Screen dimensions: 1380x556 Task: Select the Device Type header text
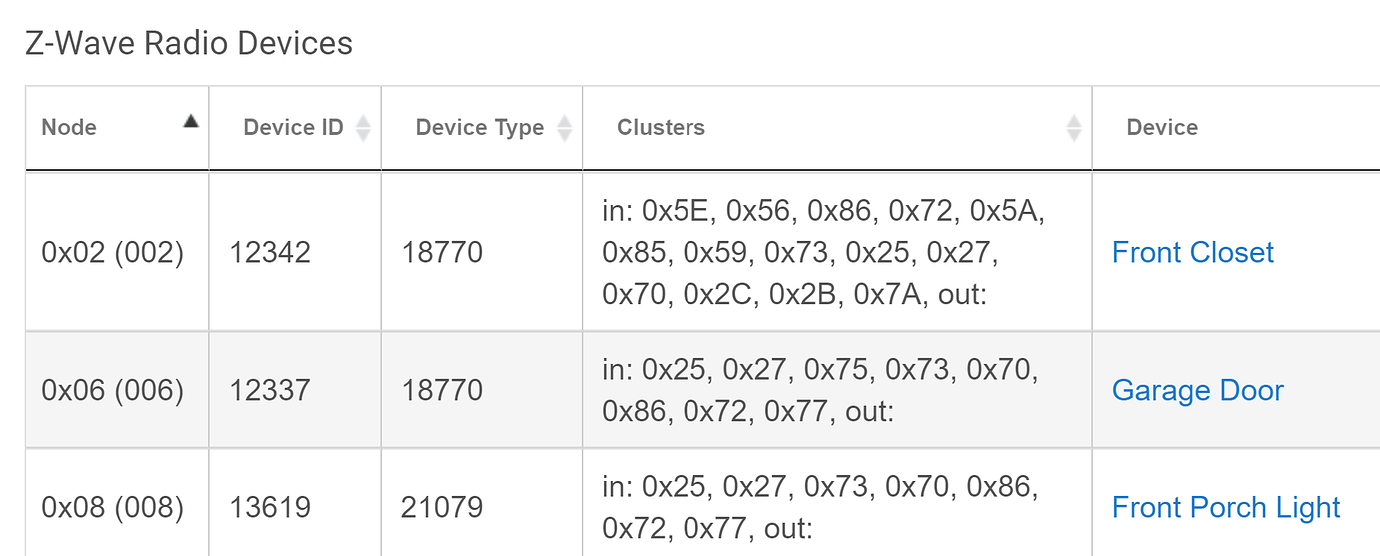coord(479,127)
